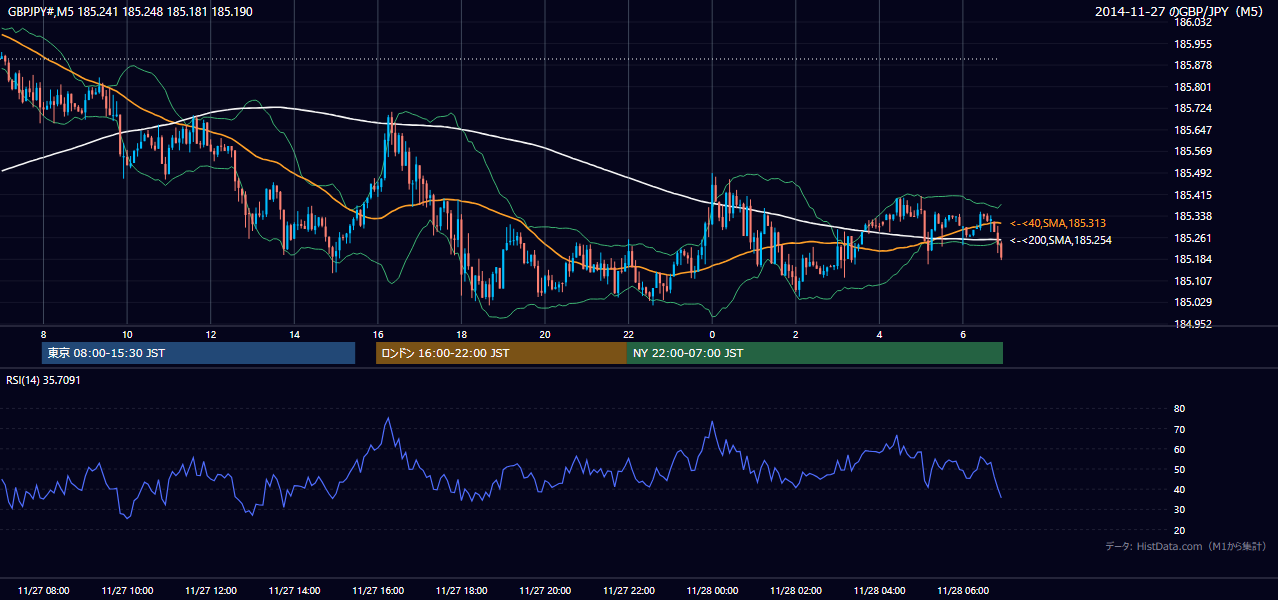
Task: Click the 11/27 22:00 time label
Action: tap(628, 591)
